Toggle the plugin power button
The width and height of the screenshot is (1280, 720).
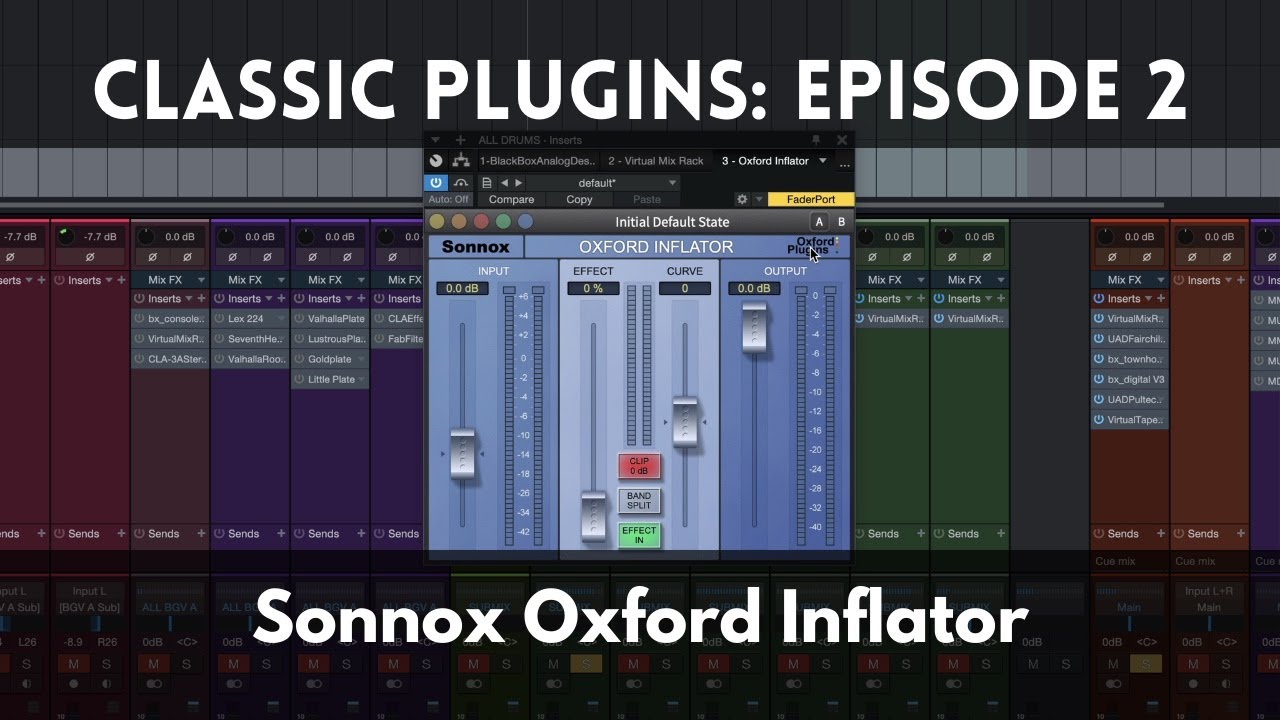point(436,183)
